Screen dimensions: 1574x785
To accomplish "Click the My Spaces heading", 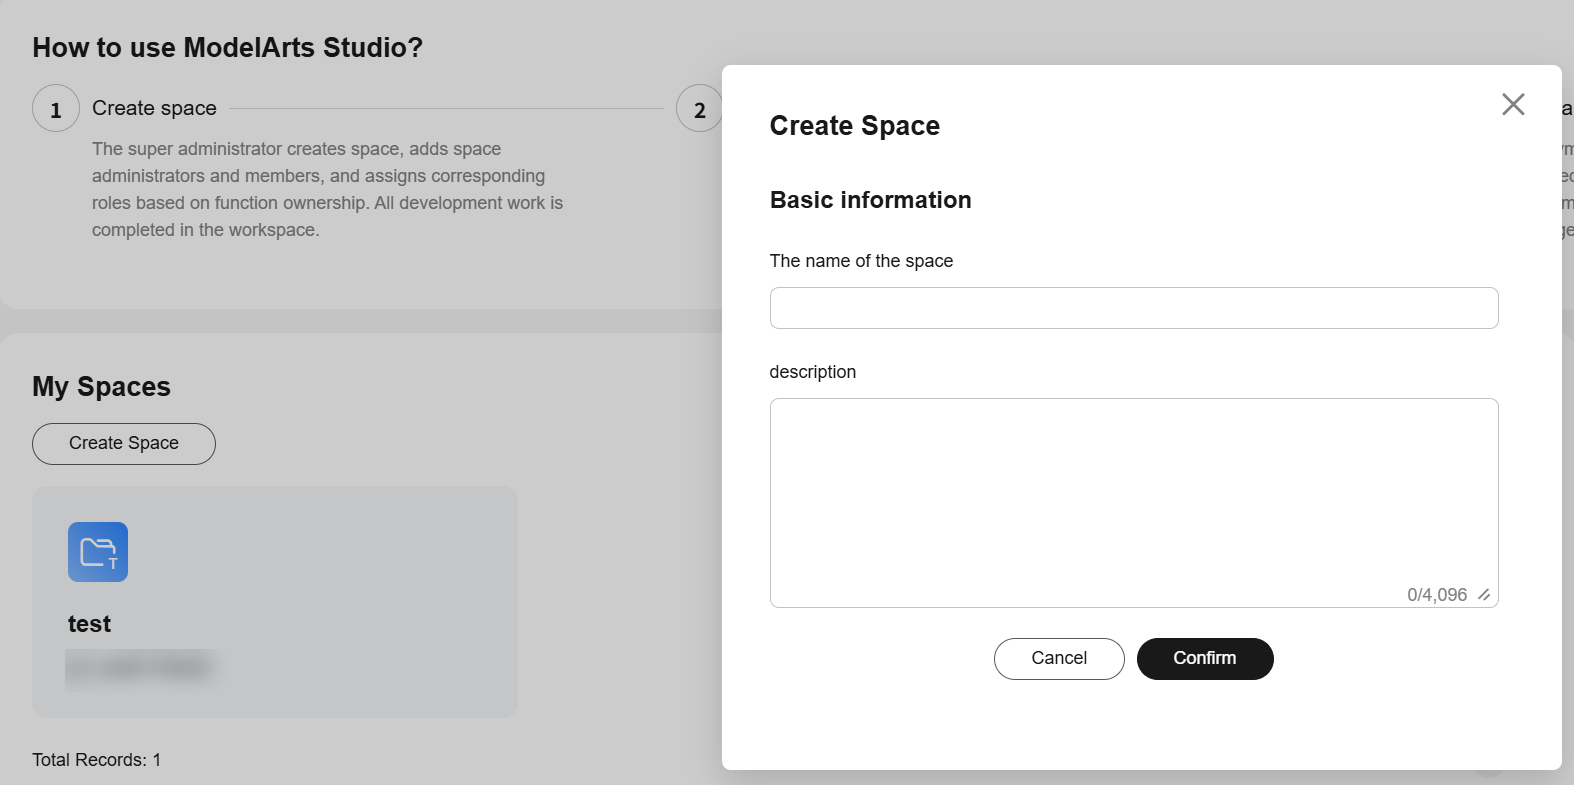I will coord(101,387).
